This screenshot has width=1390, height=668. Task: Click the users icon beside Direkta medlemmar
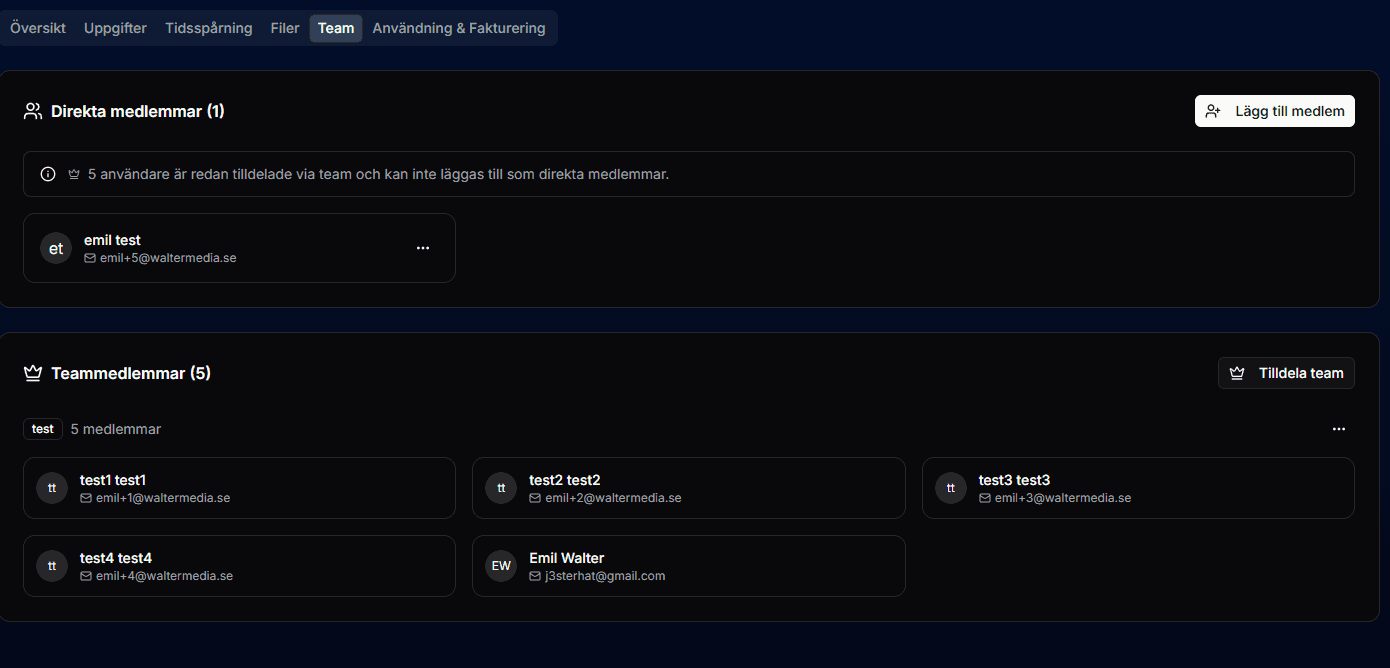click(33, 111)
